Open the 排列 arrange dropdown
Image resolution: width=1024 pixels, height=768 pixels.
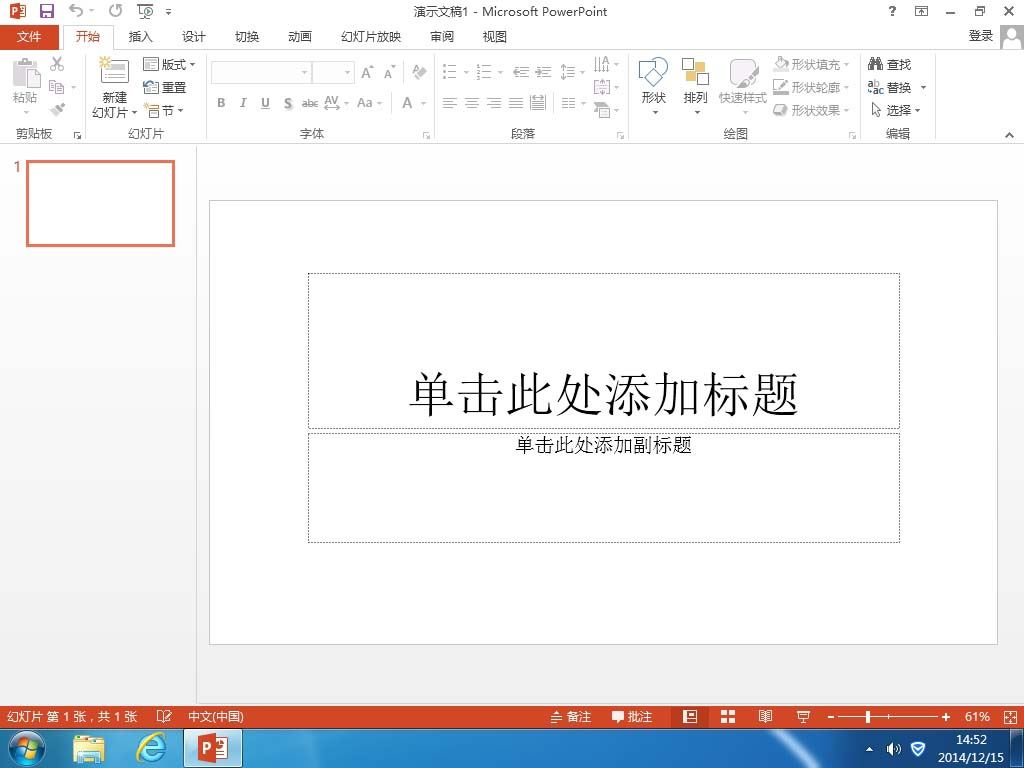pyautogui.click(x=696, y=88)
